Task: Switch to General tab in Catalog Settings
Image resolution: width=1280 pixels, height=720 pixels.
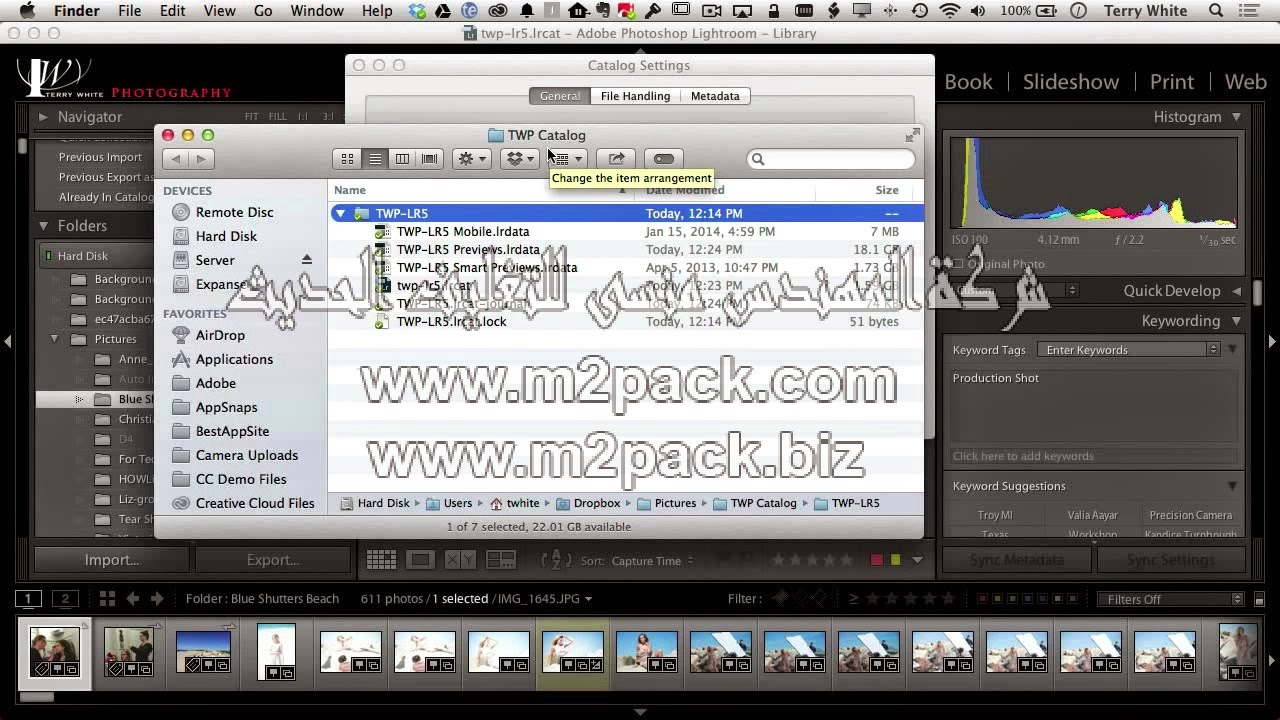Action: (x=559, y=96)
